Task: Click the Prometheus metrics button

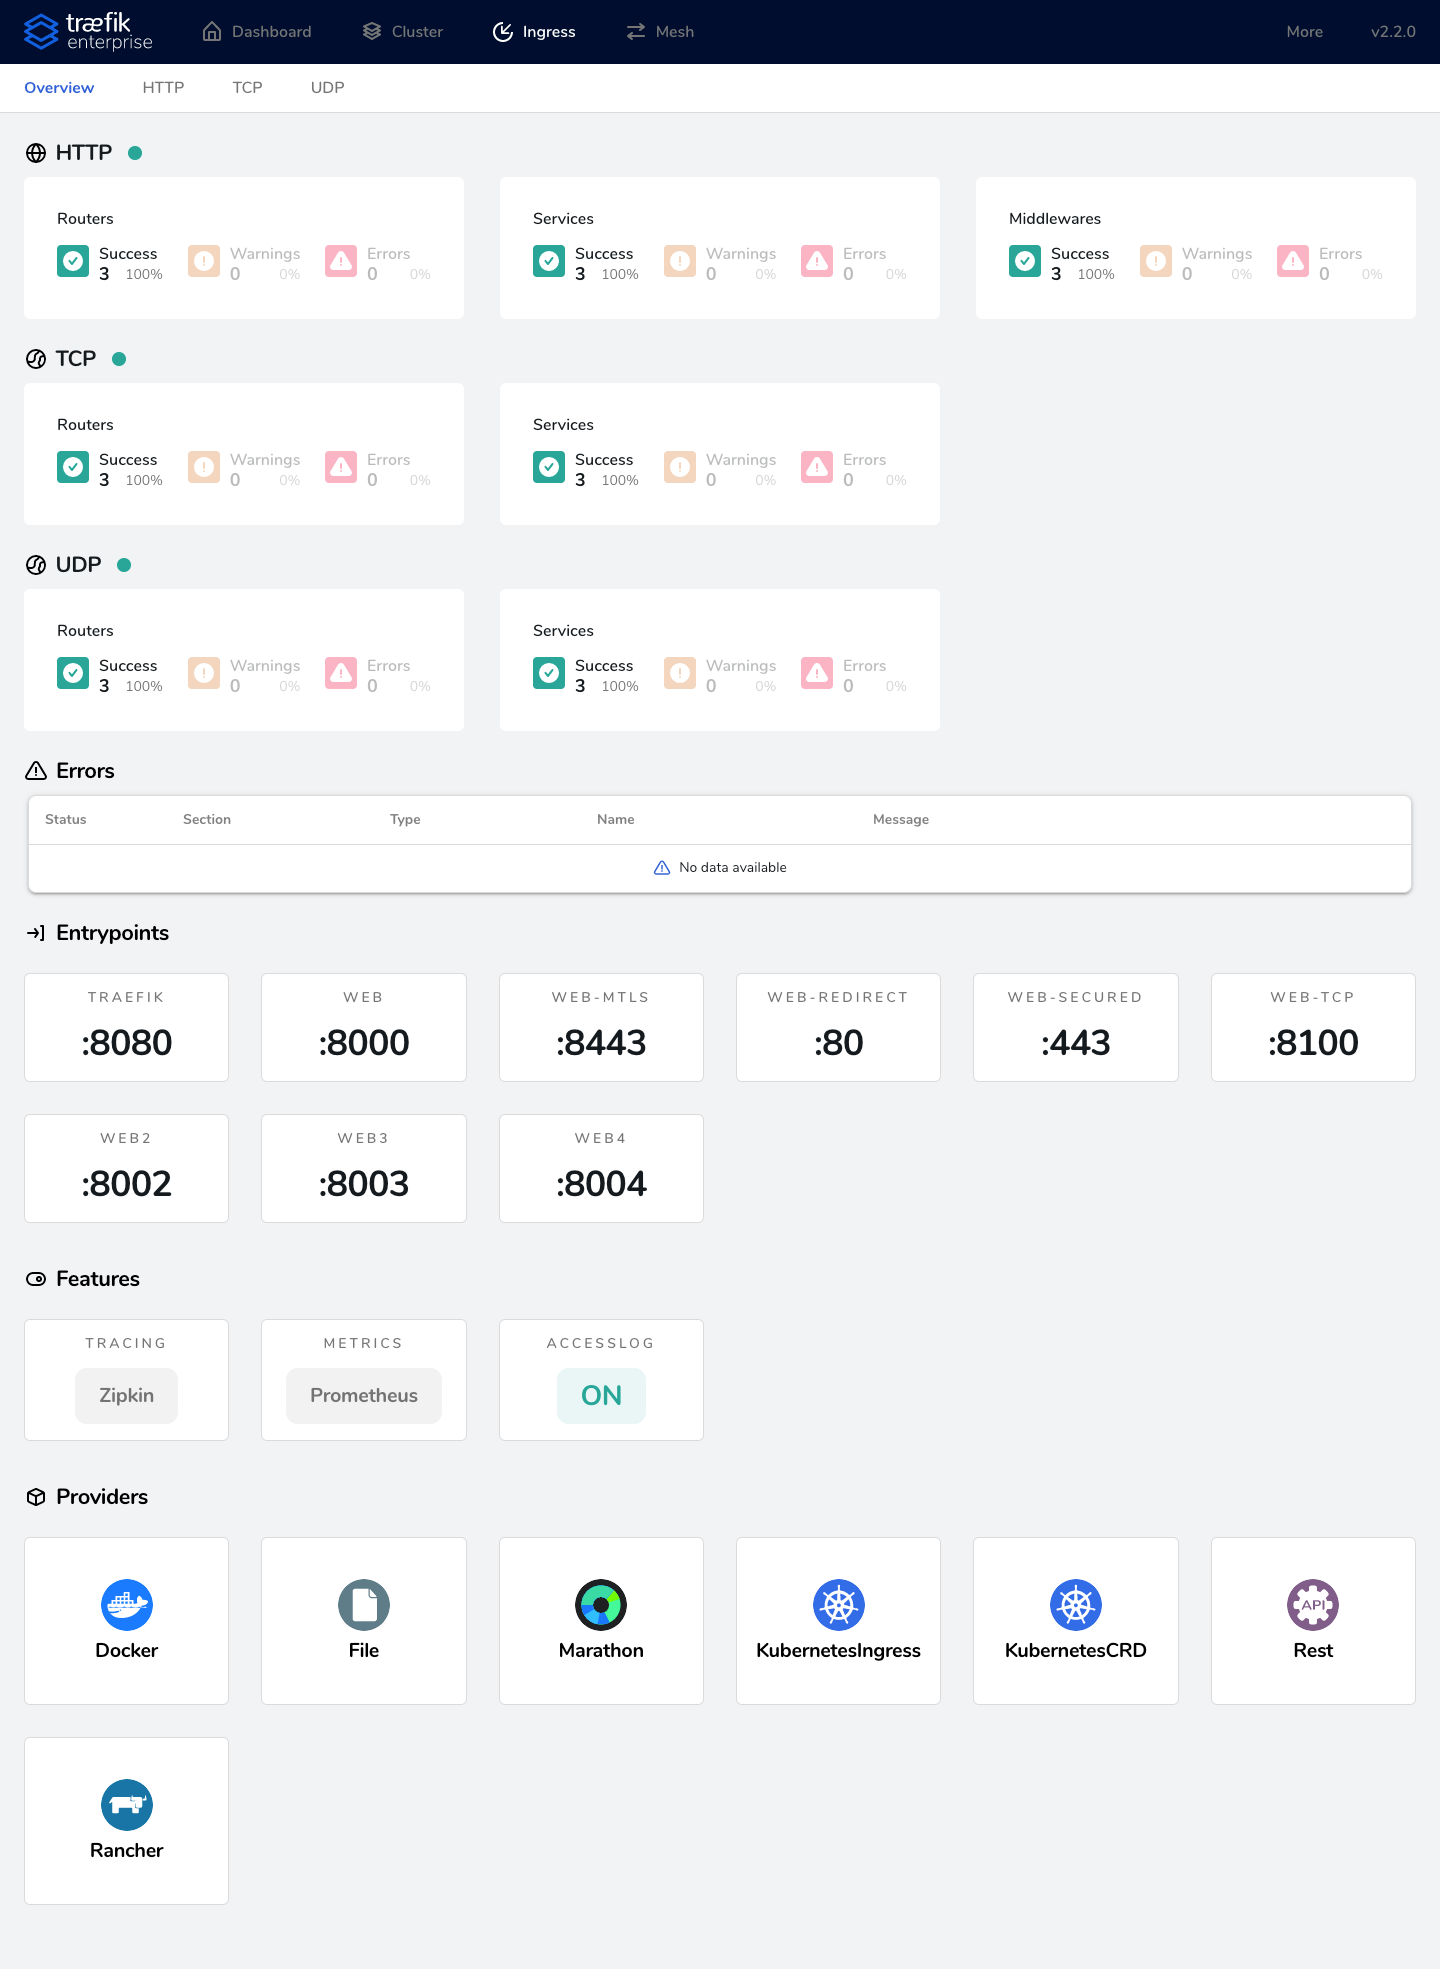Action: pos(364,1395)
